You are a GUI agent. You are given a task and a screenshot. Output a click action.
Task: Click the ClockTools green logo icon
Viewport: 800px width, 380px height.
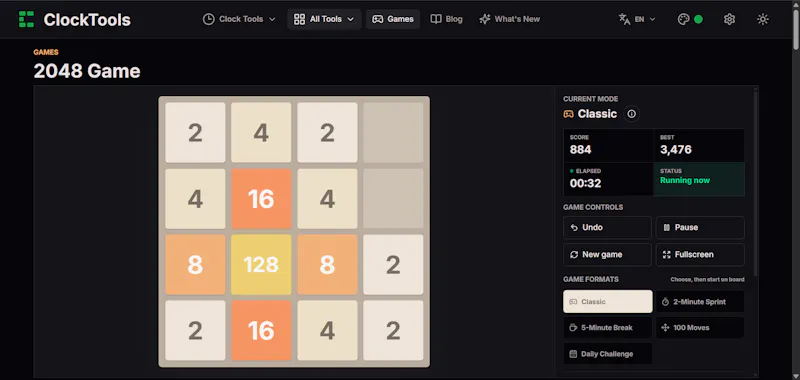coord(27,19)
